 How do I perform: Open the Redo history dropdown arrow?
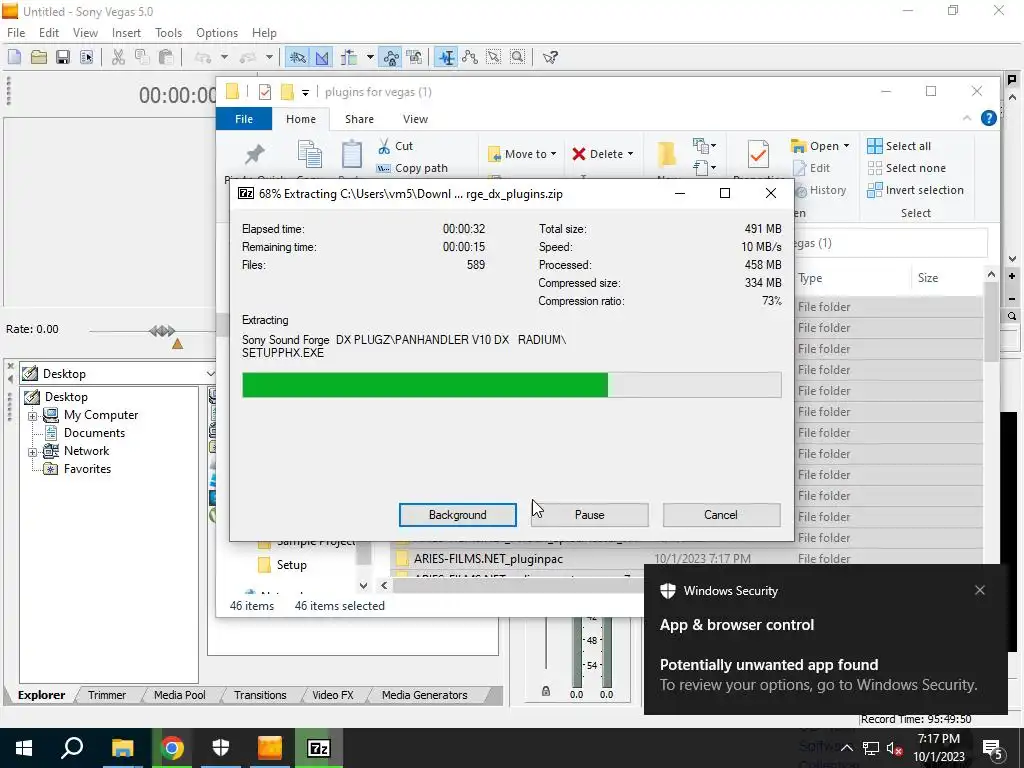coord(268,57)
